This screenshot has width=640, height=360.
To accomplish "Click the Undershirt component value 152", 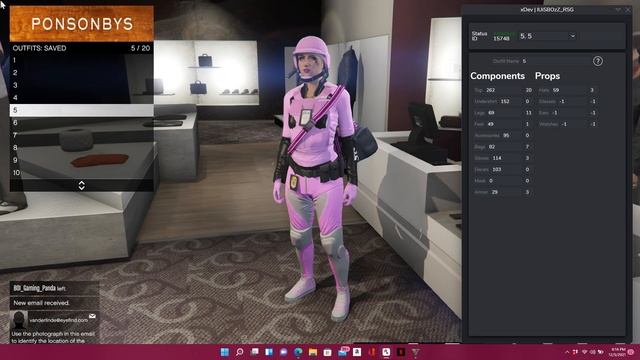I will (505, 101).
